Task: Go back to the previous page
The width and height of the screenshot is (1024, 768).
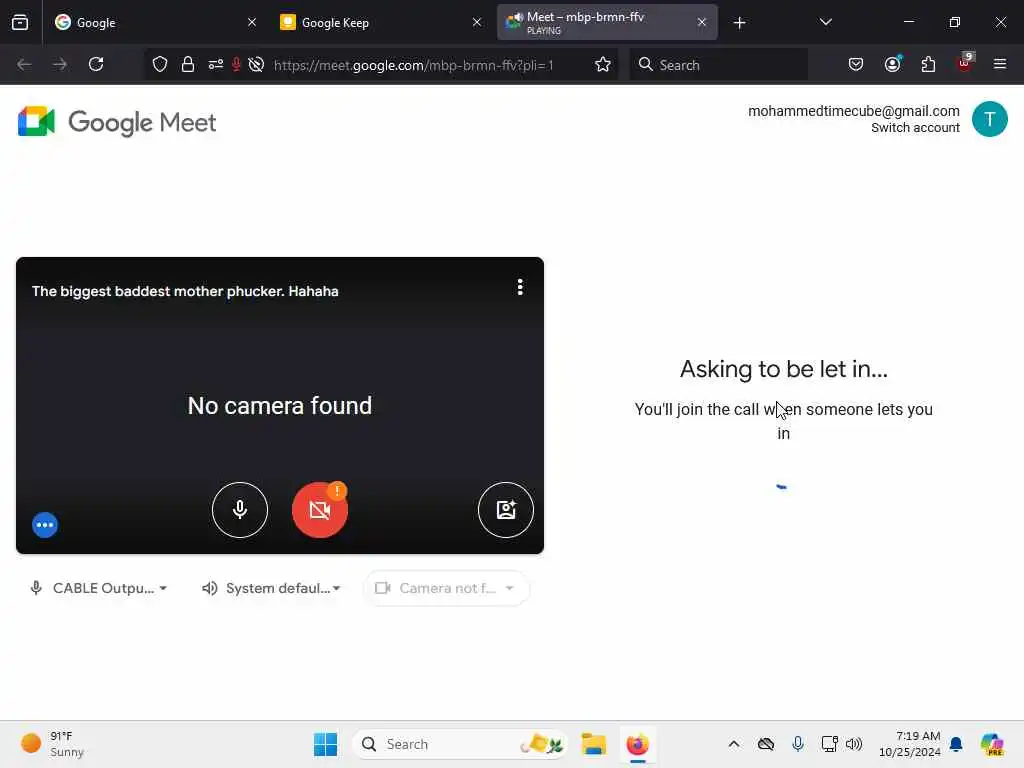Action: [x=24, y=64]
